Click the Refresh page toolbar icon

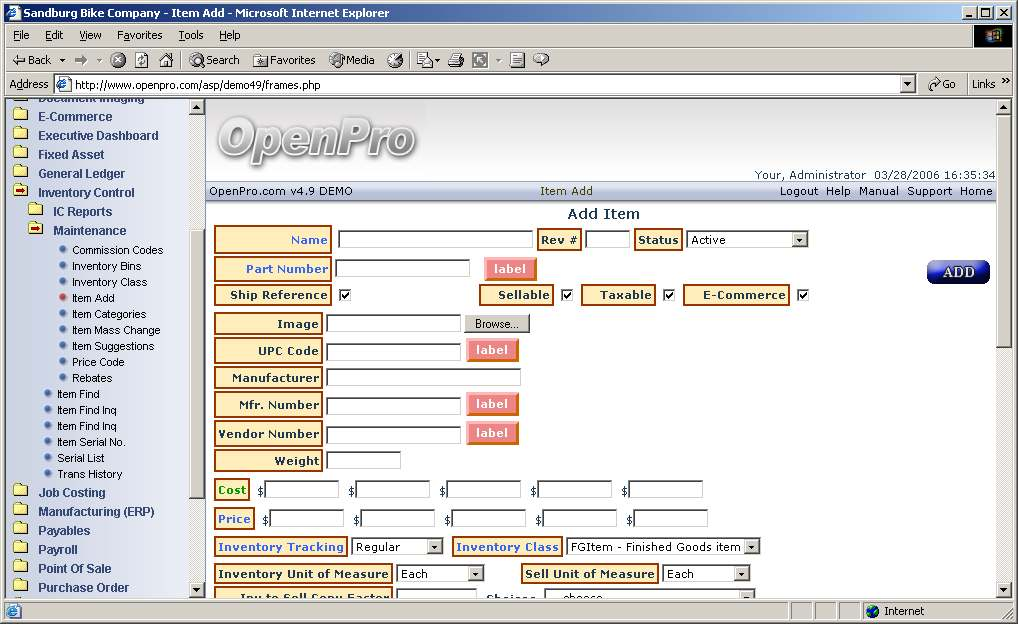(142, 60)
